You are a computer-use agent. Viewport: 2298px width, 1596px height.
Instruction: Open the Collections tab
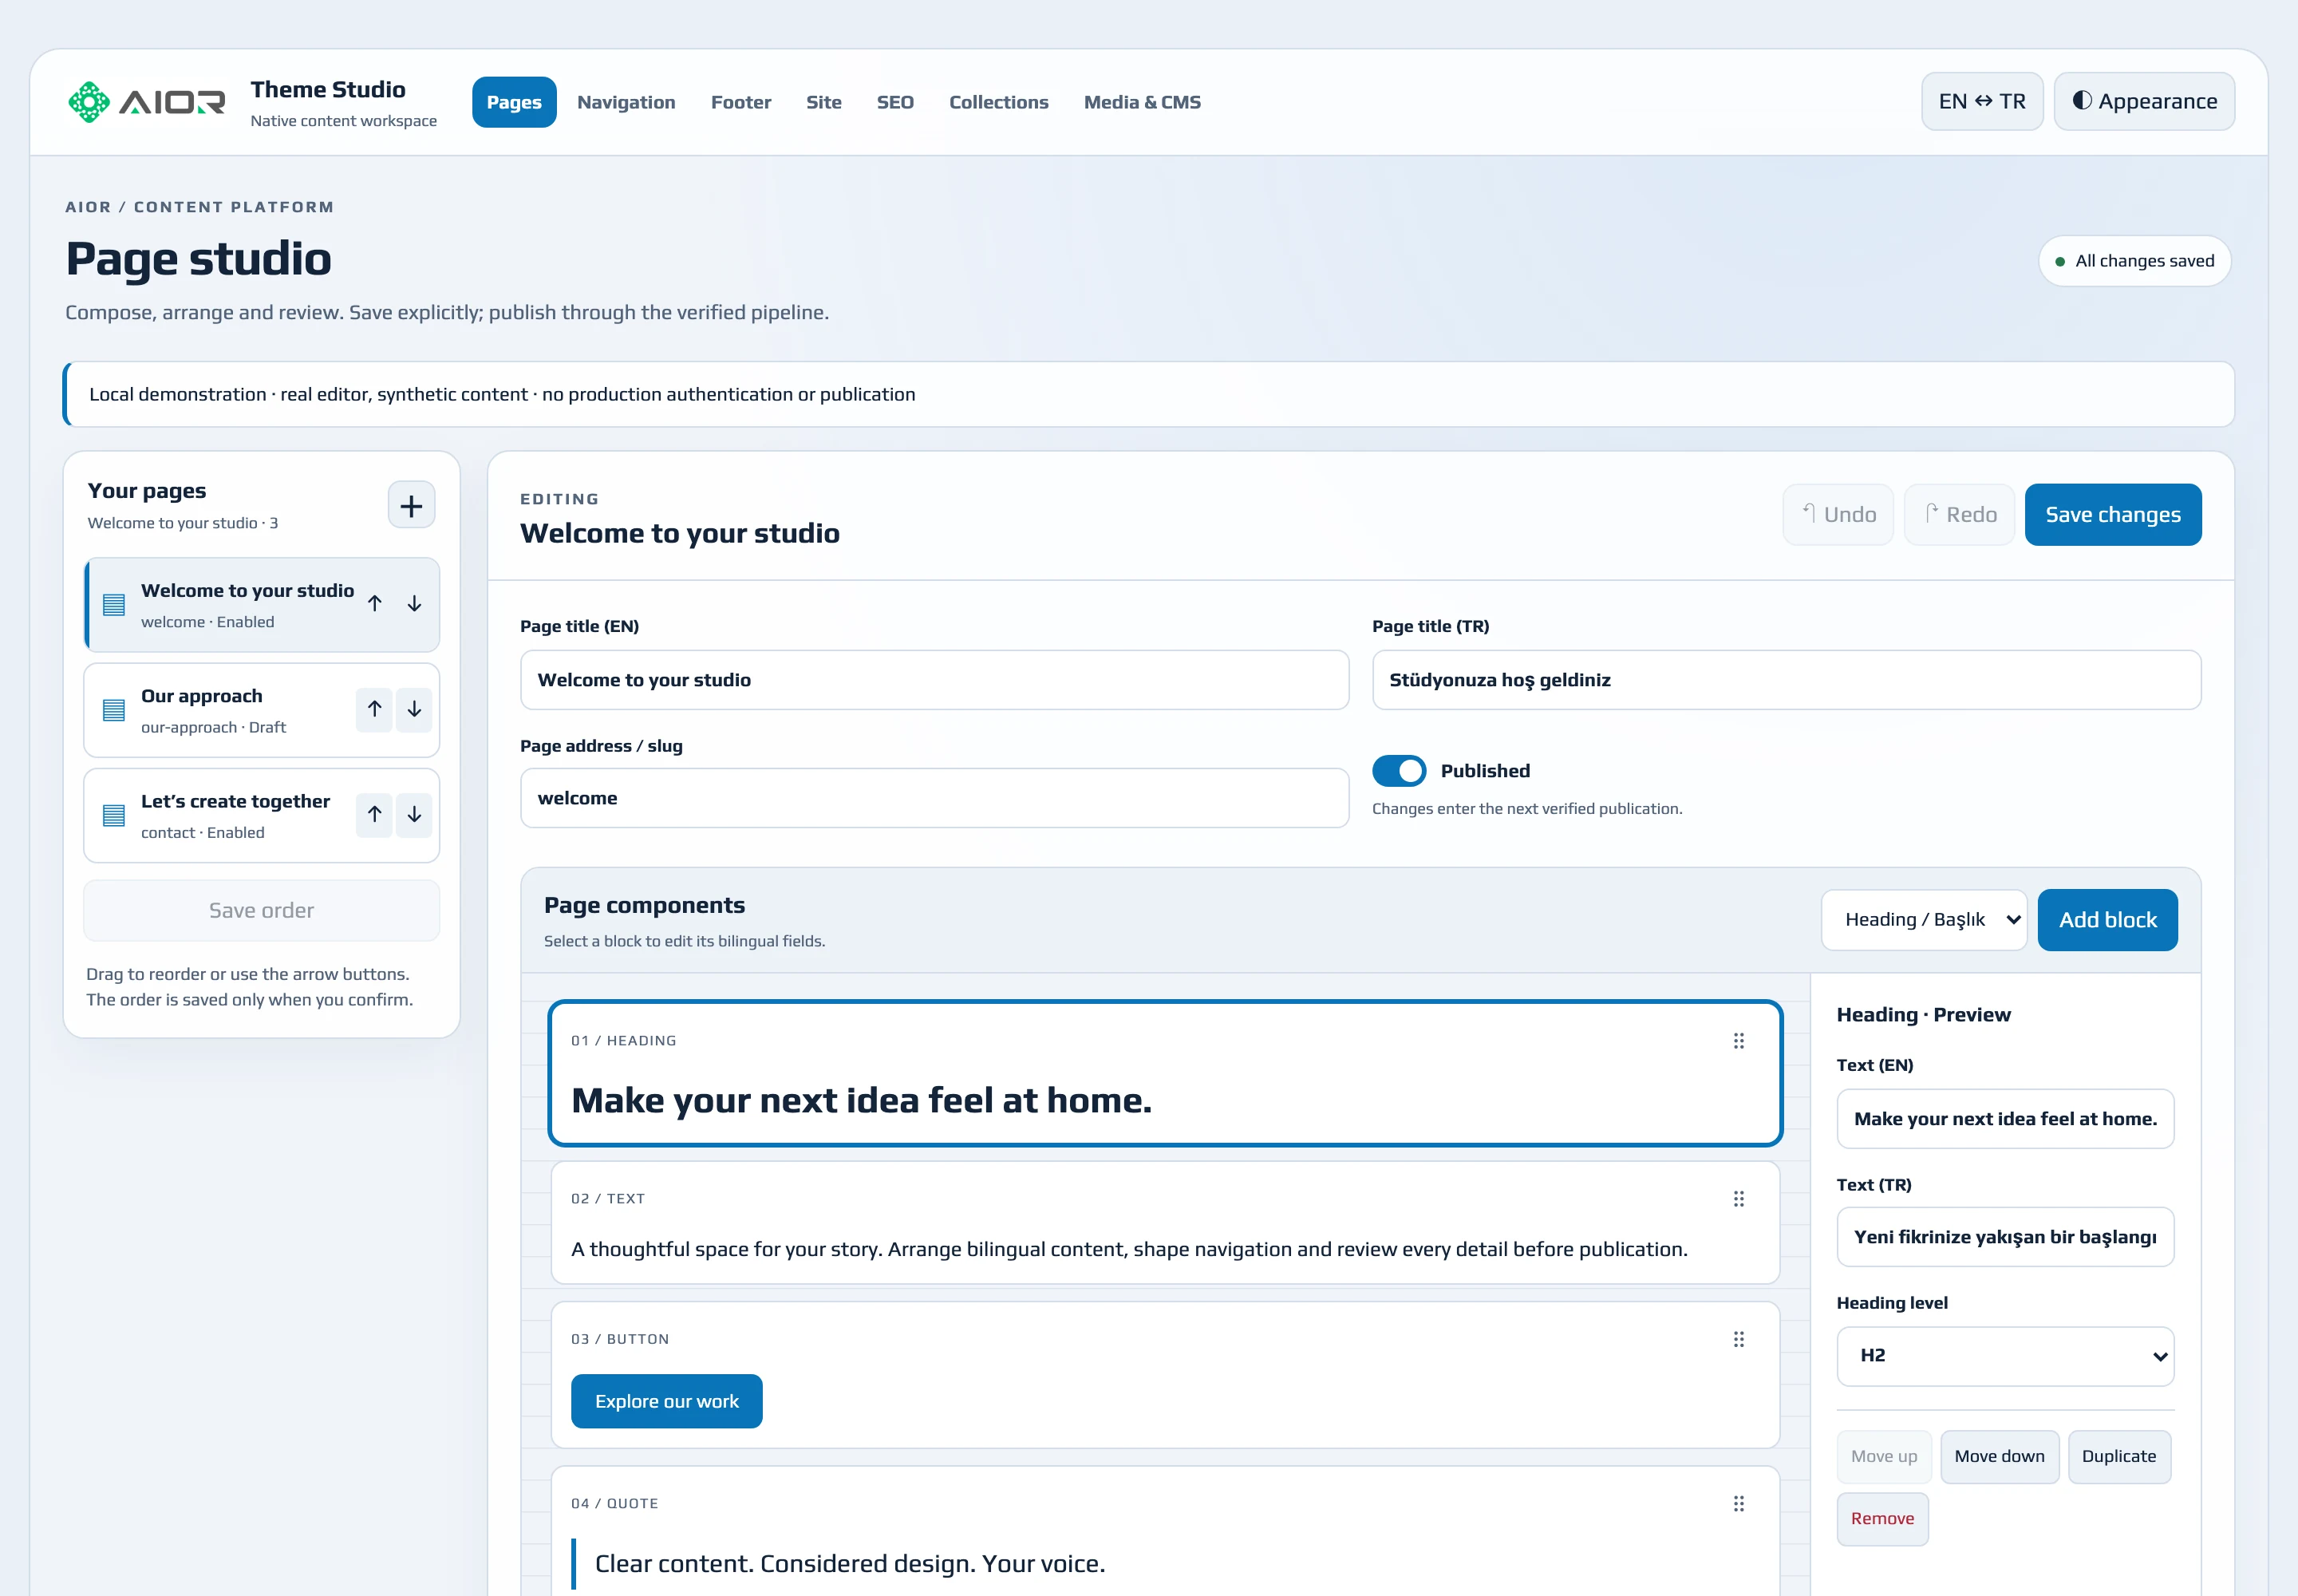(x=999, y=102)
